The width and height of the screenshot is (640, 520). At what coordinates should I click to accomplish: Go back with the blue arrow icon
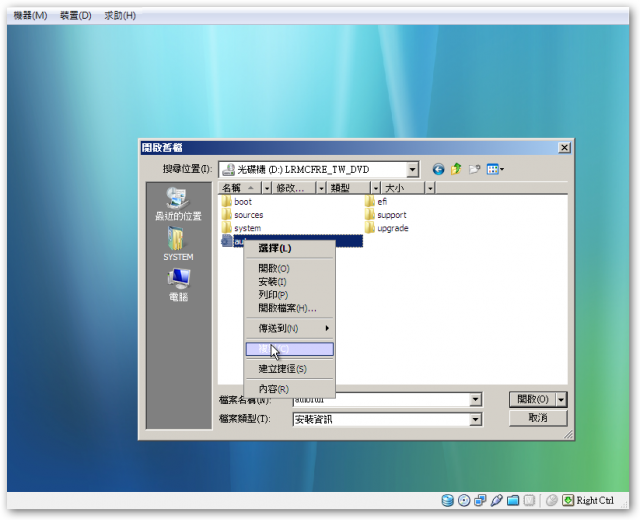pos(438,169)
